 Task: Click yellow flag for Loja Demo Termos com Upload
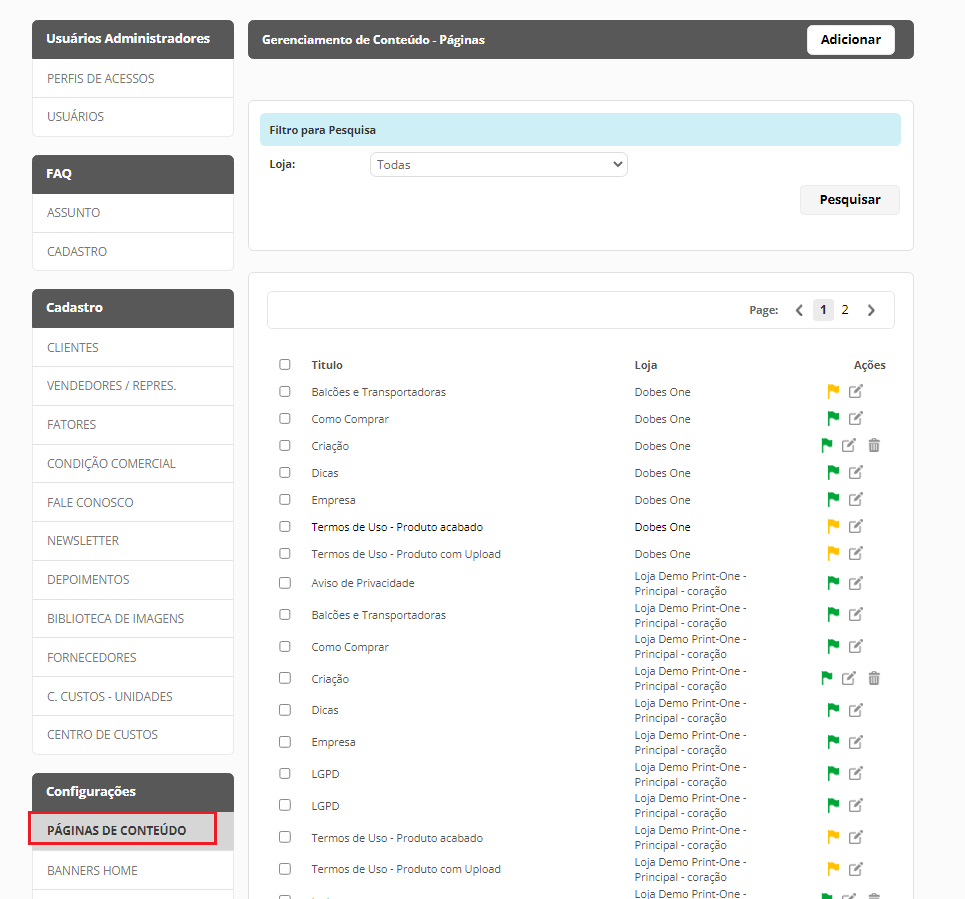pyautogui.click(x=833, y=869)
